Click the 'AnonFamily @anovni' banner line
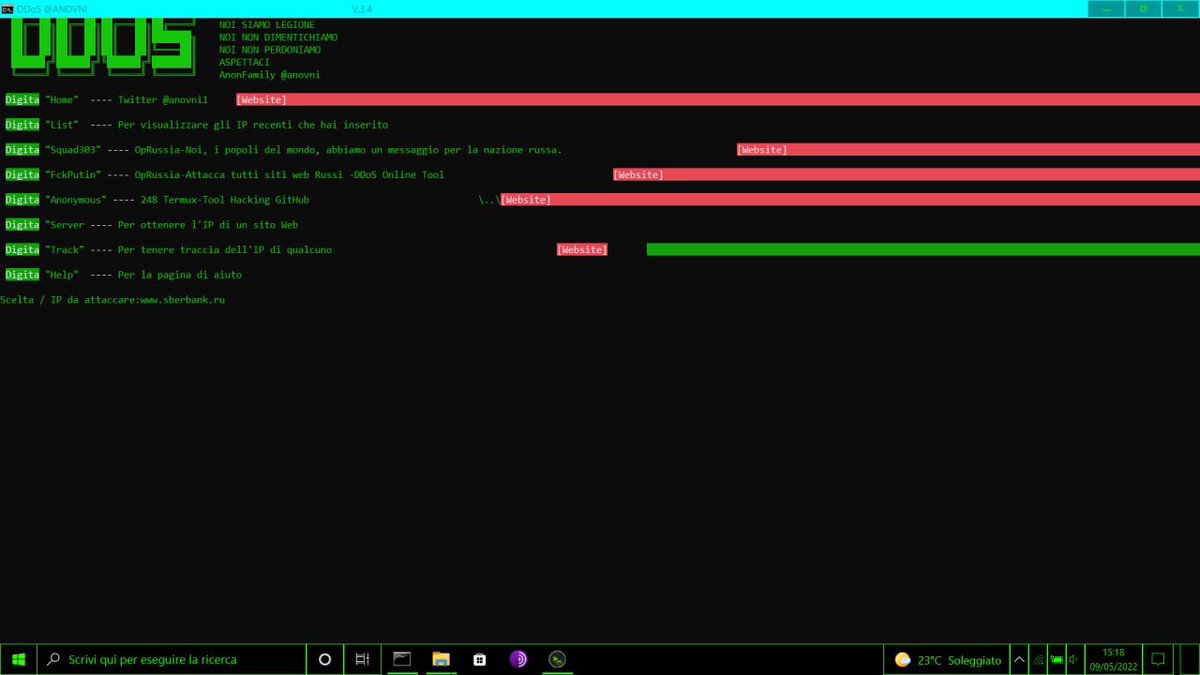Screen dimensions: 1200x675 pos(270,75)
